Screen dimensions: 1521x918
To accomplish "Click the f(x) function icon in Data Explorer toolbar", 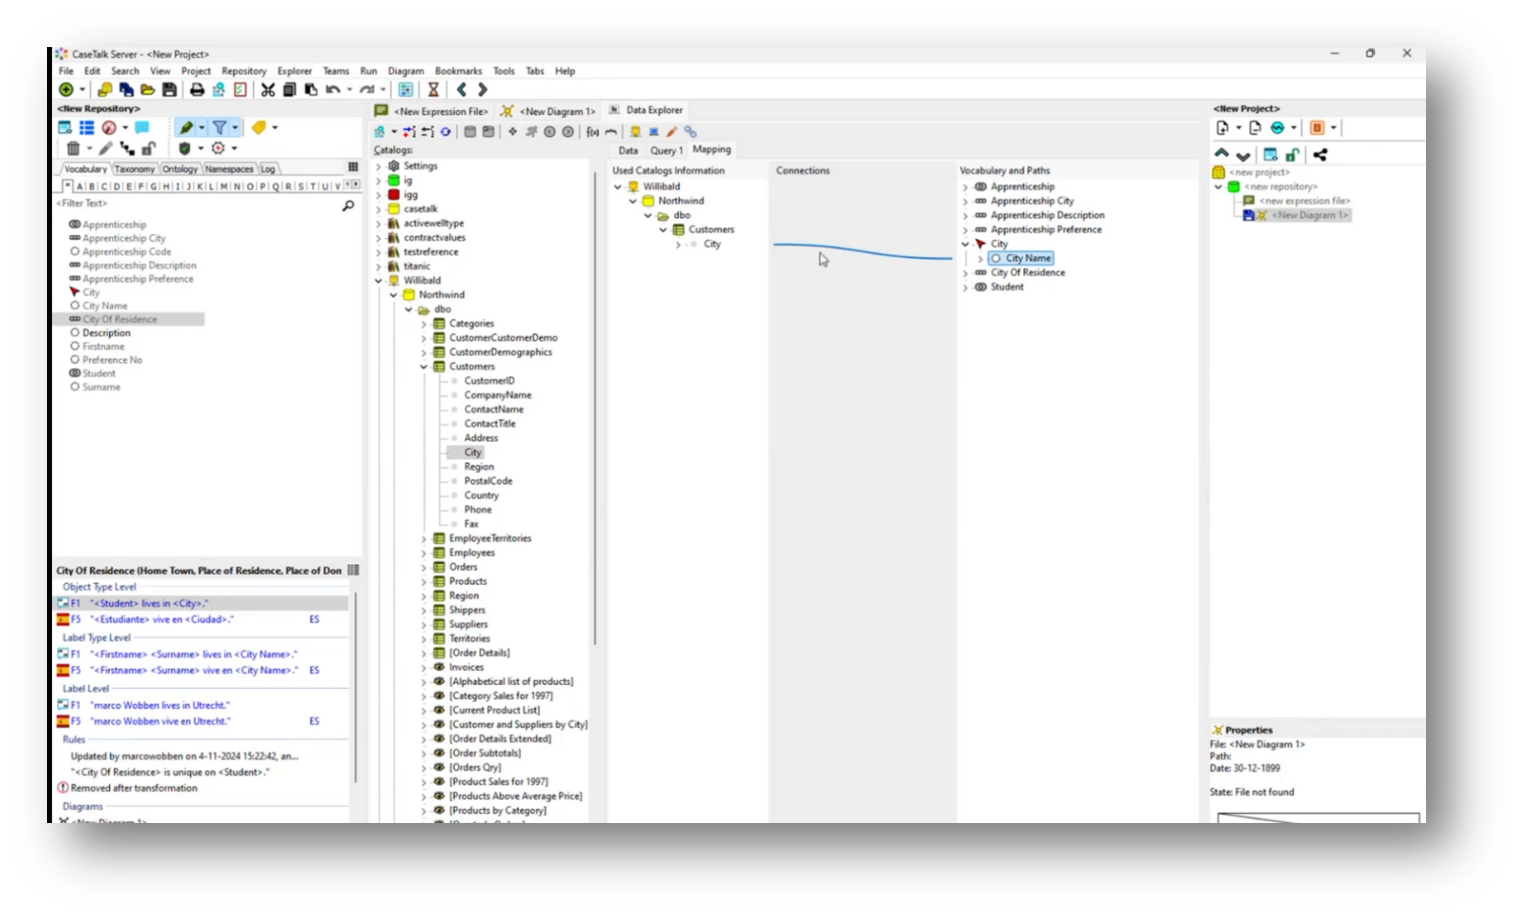I will click(592, 132).
